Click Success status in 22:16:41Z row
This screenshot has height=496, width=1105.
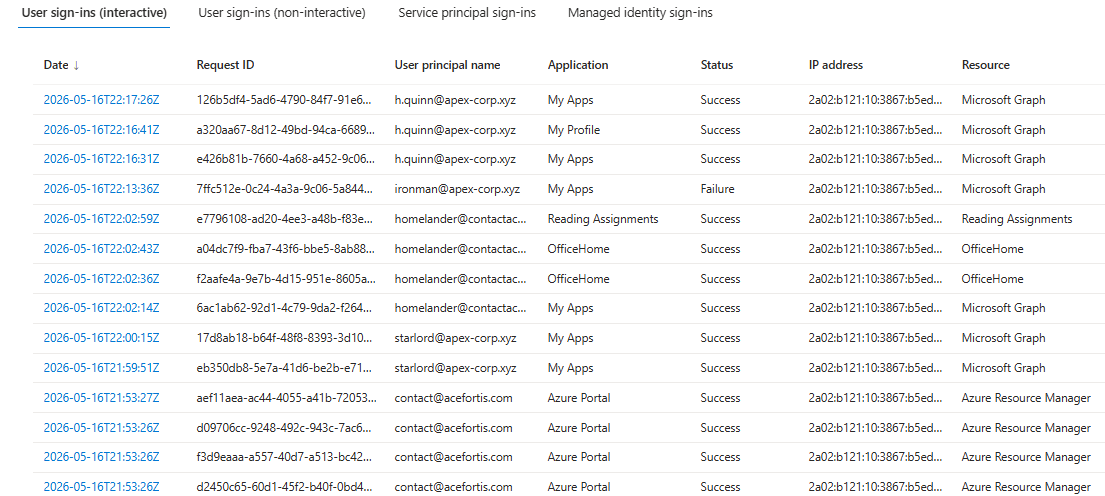pyautogui.click(x=720, y=130)
